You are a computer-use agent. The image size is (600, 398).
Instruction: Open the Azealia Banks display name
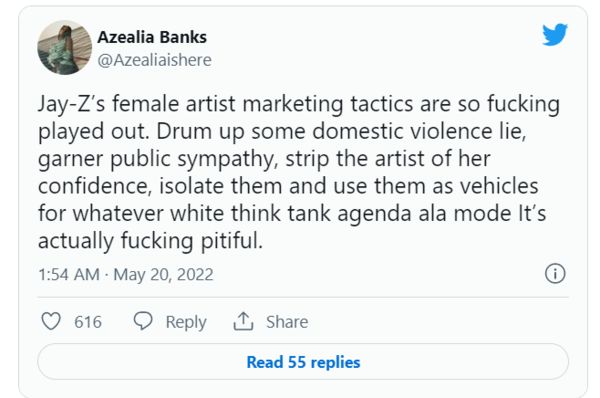point(152,37)
